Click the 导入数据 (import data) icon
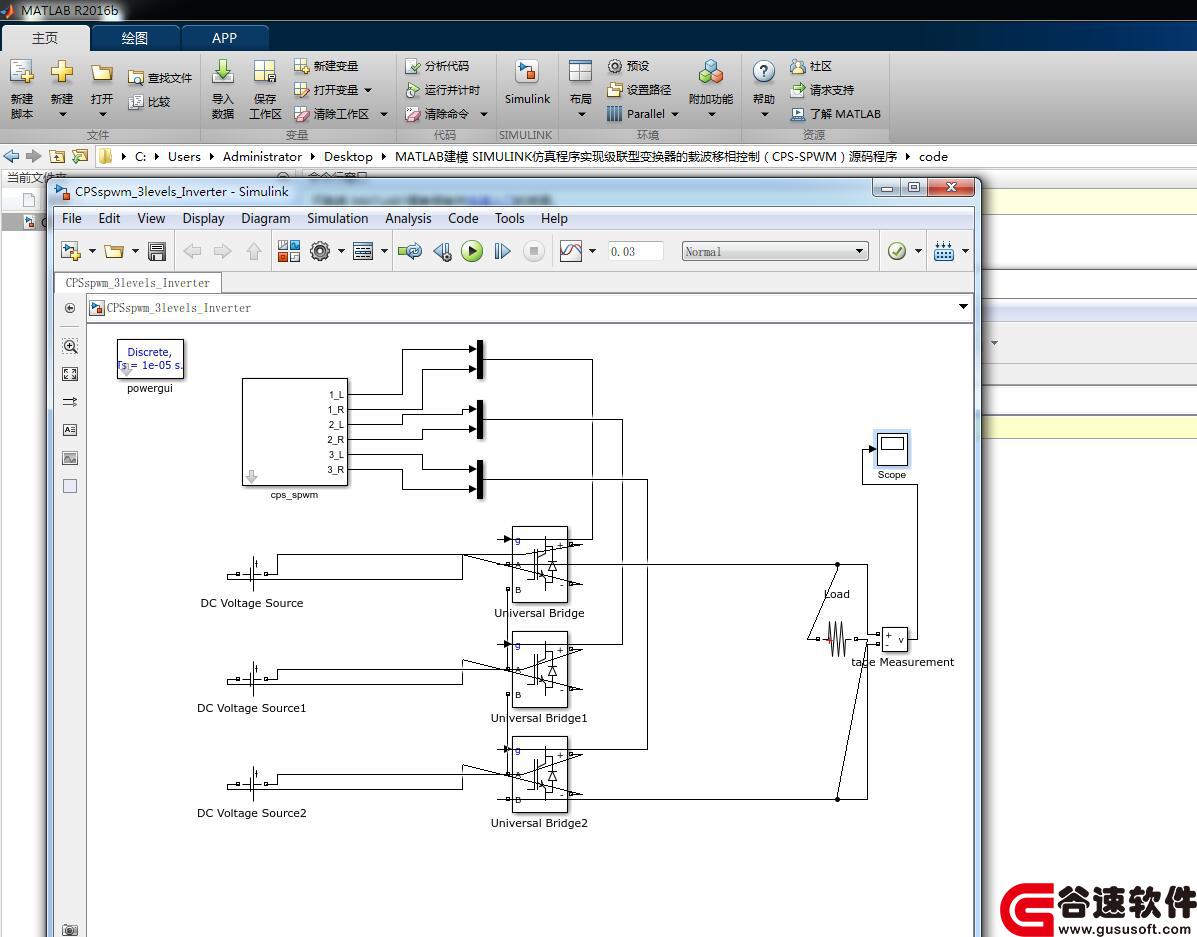Viewport: 1197px width, 937px height. point(222,73)
